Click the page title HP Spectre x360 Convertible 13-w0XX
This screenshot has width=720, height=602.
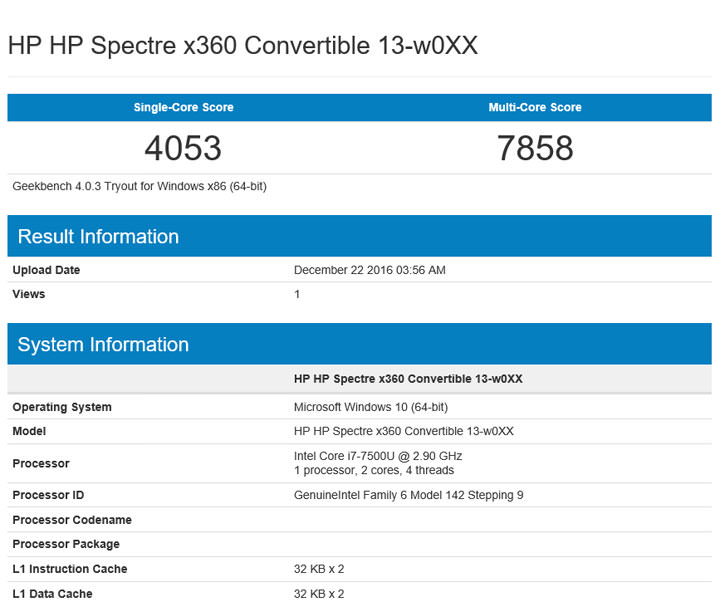(243, 46)
